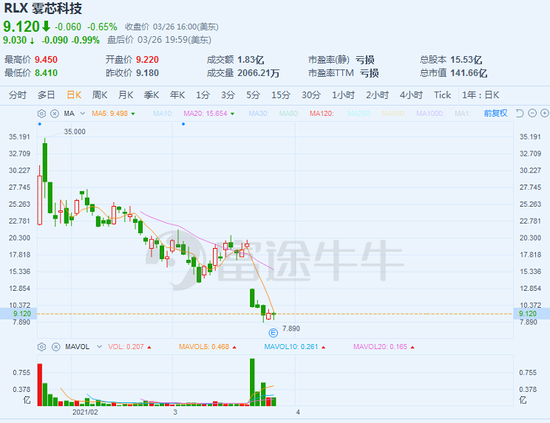Image resolution: width=550 pixels, height=423 pixels.
Task: Select the 15分 interval button
Action: 281,95
